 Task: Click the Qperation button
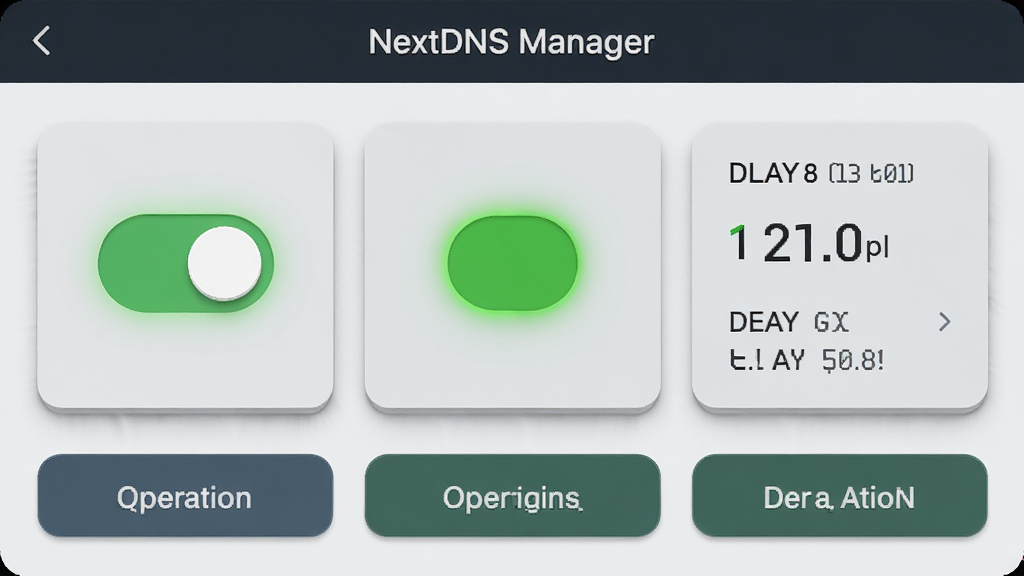[185, 496]
